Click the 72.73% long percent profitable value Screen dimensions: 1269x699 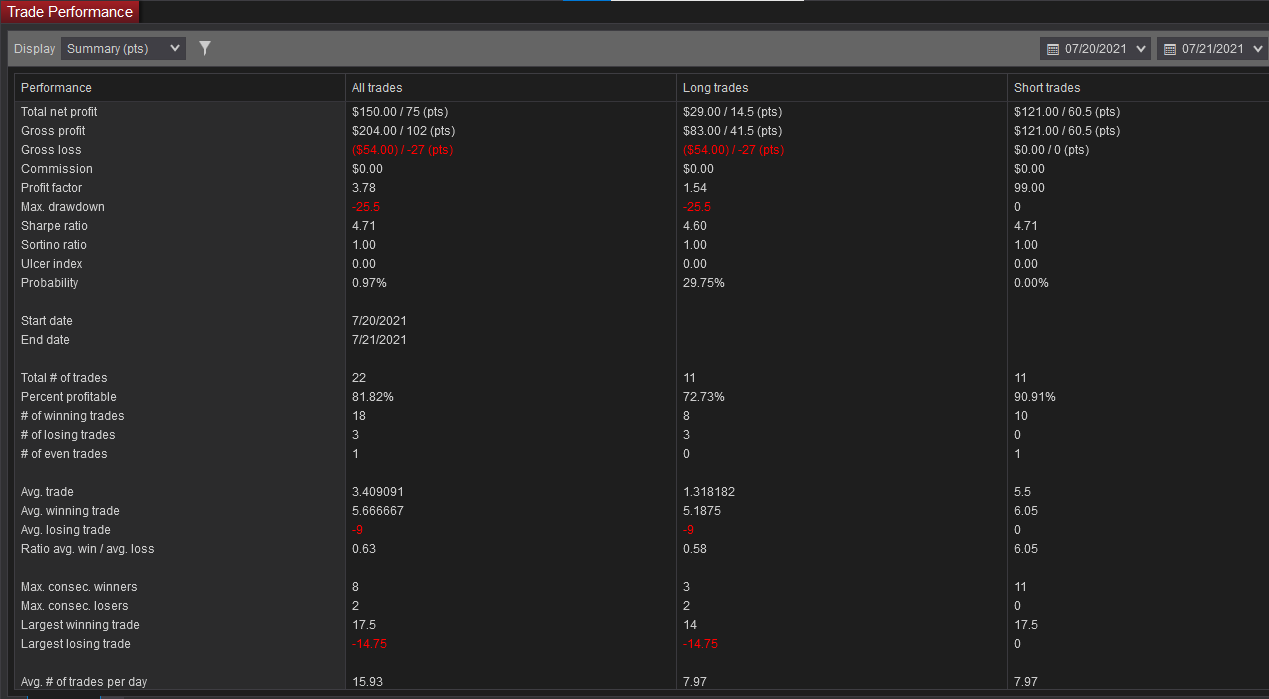pos(704,397)
